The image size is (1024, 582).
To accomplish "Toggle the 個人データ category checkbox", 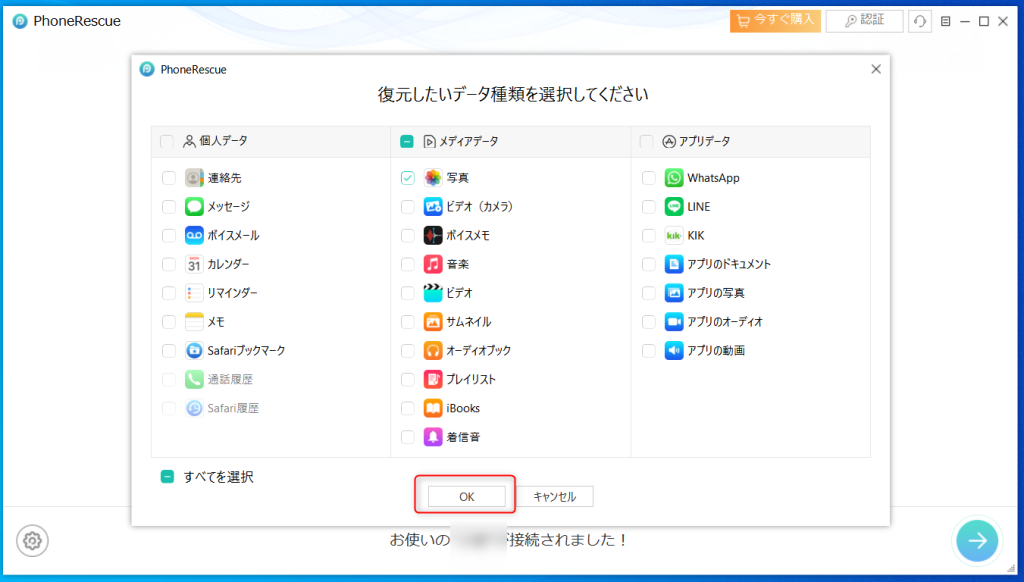I will coord(167,141).
